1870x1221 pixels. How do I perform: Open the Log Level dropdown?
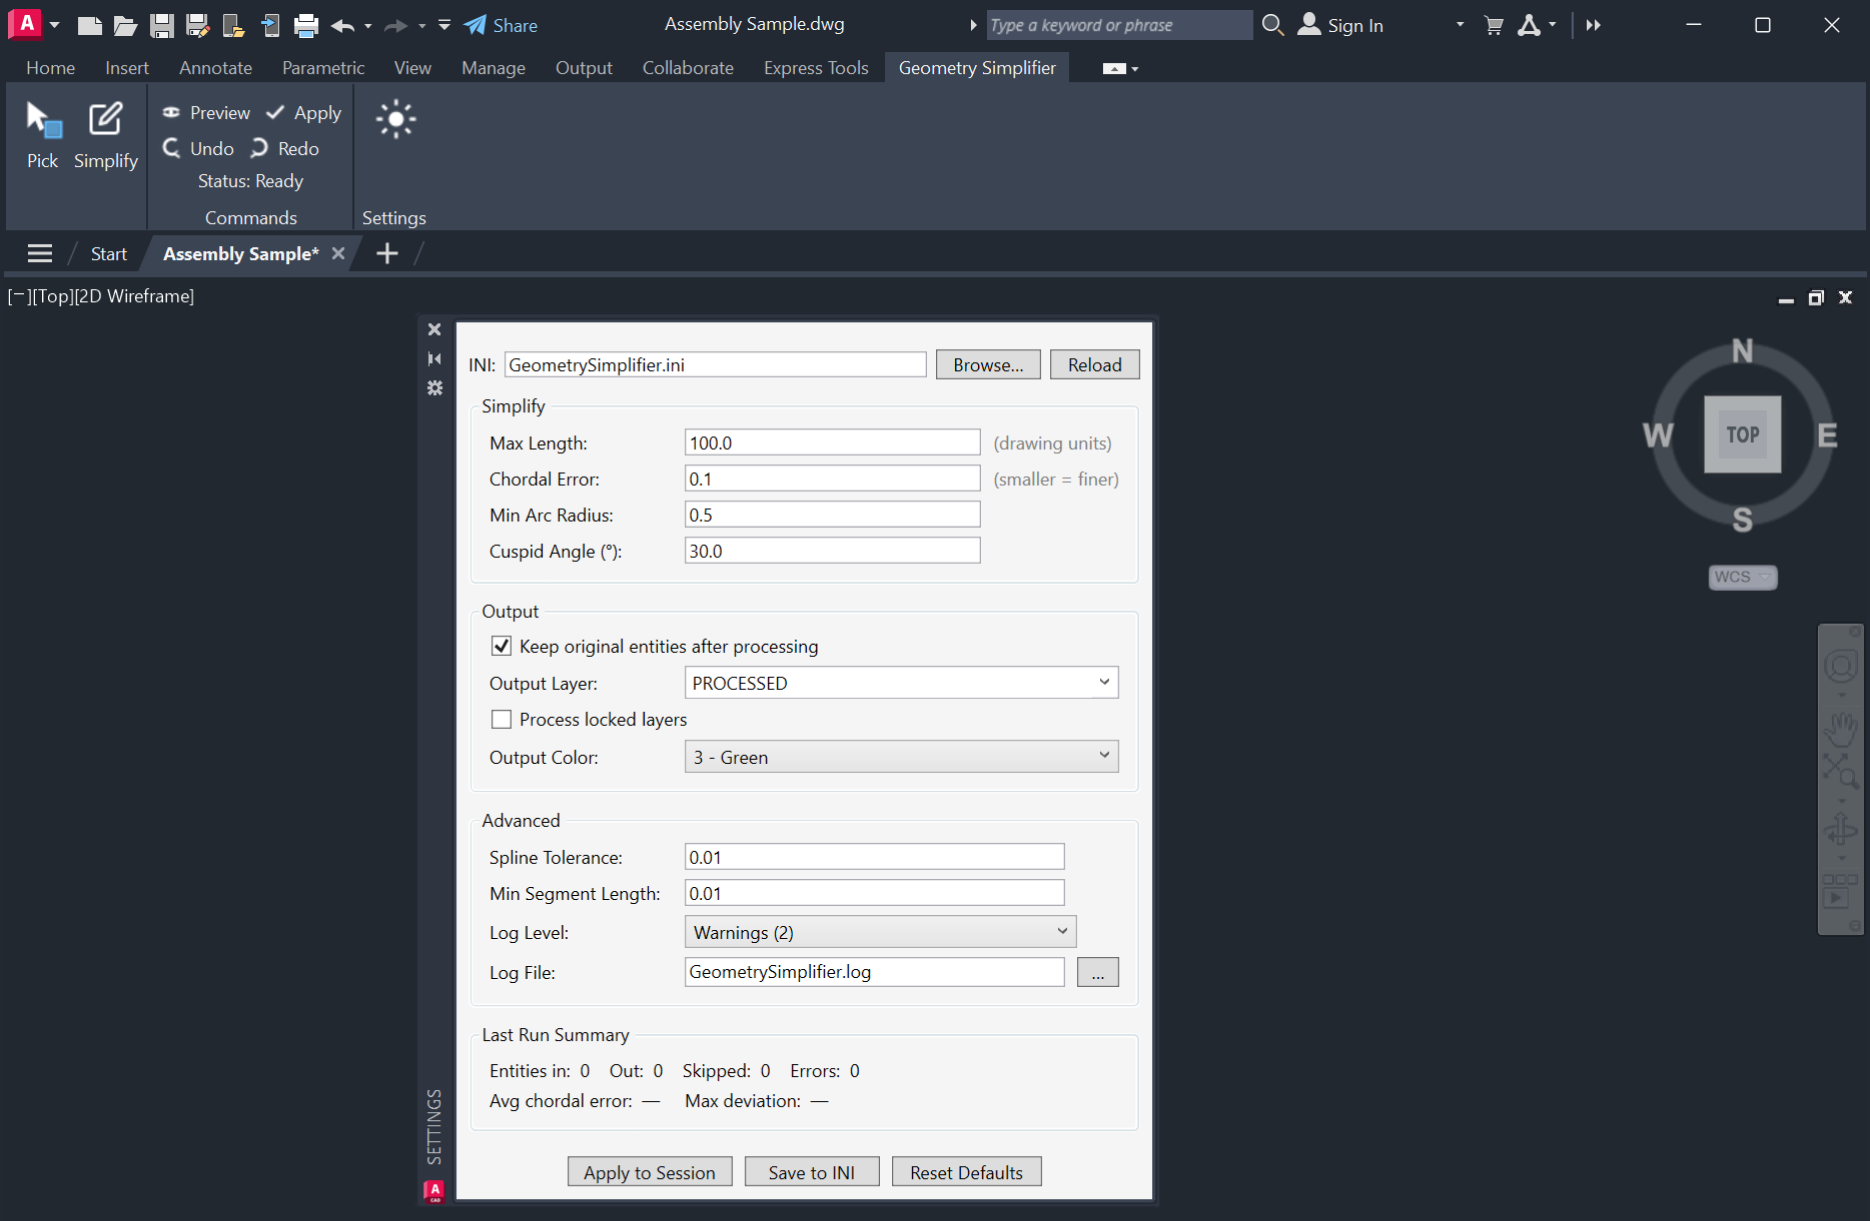coord(880,932)
